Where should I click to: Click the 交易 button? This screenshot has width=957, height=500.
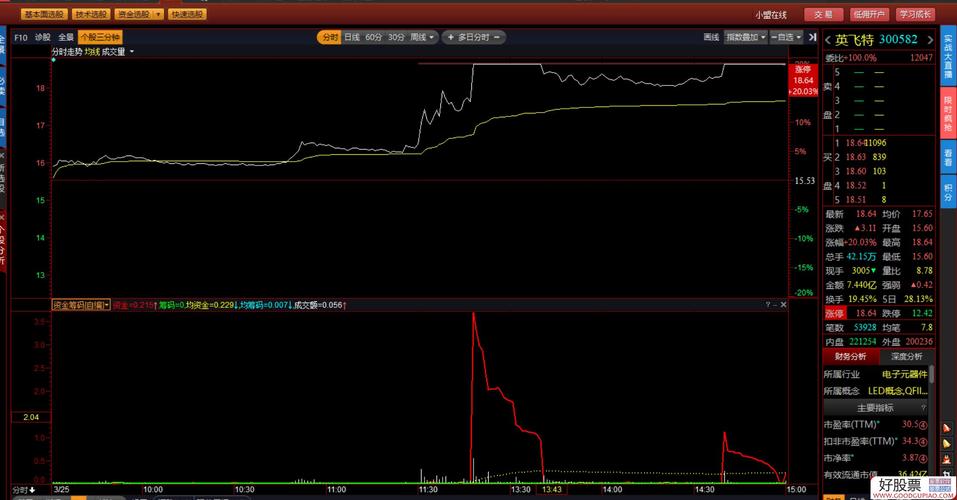tap(822, 14)
